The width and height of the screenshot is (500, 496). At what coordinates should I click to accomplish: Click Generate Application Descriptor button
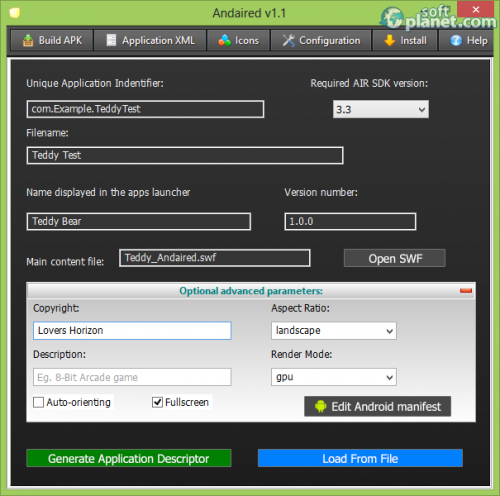(x=129, y=458)
